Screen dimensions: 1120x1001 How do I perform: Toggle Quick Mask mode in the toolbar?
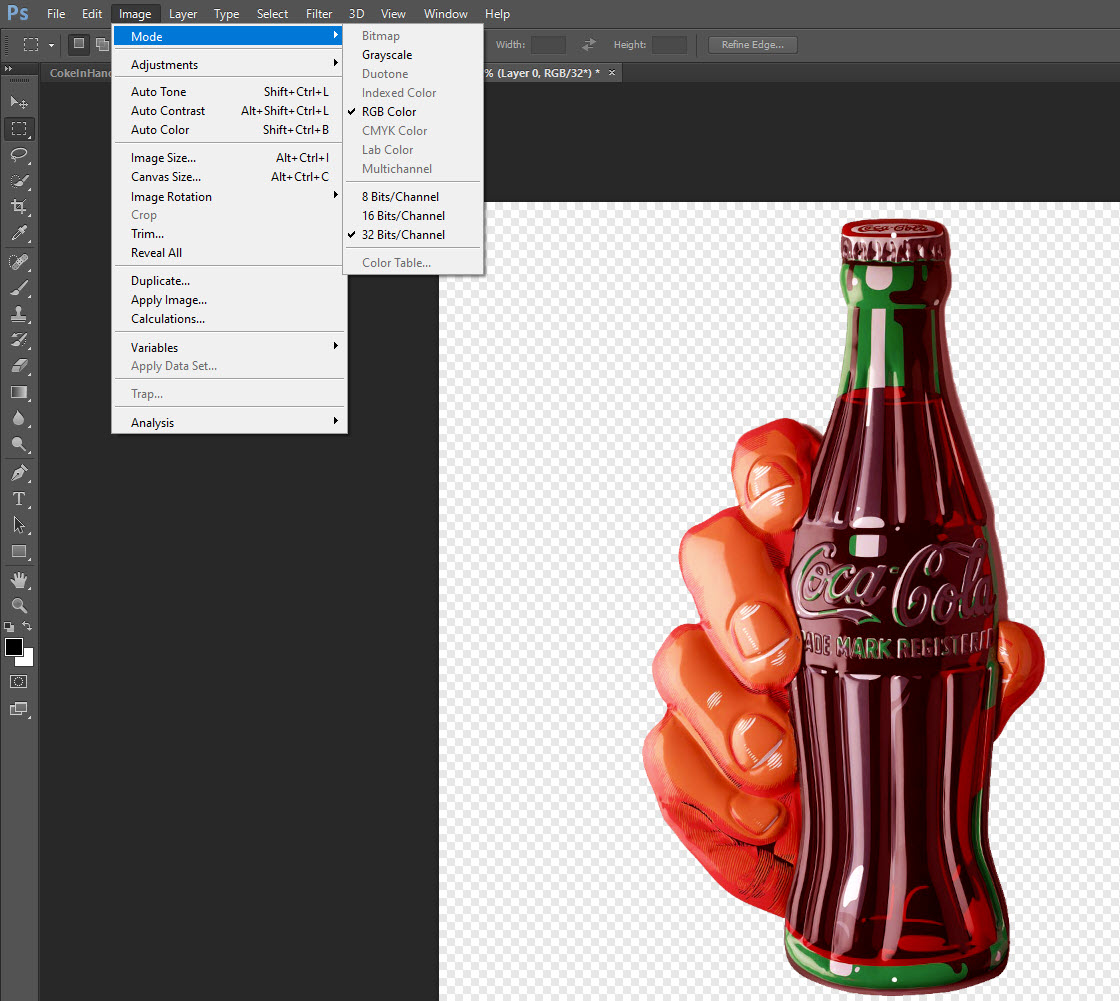[x=19, y=681]
